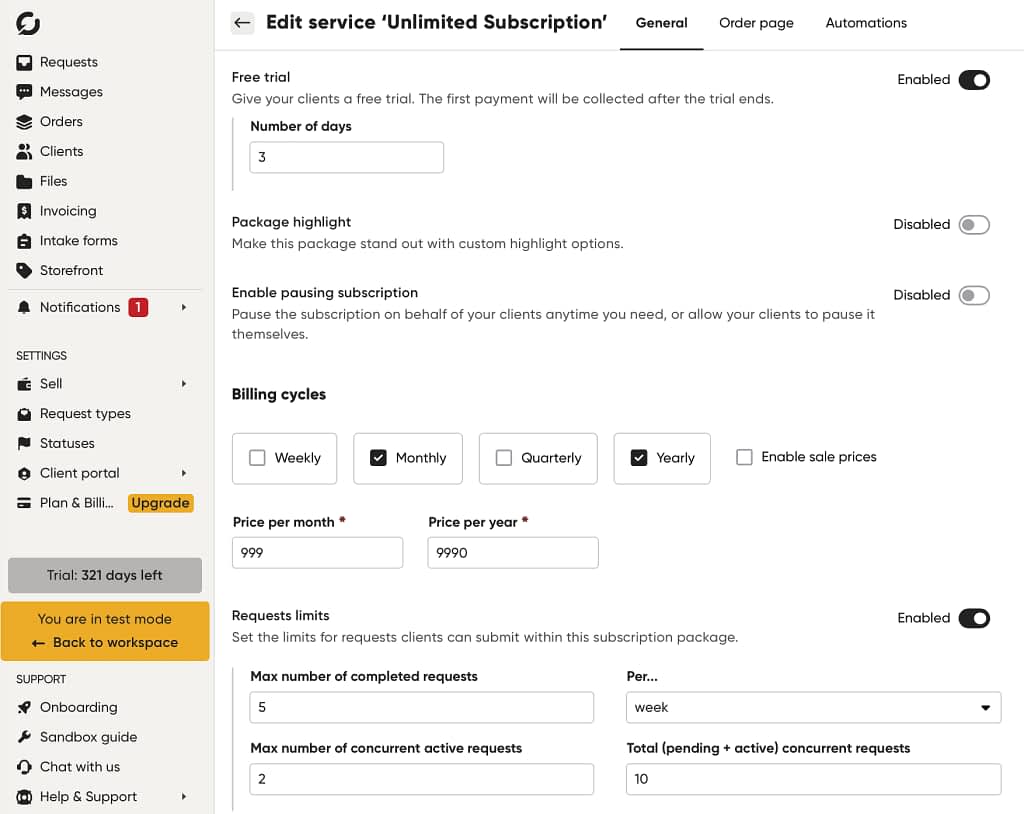Image resolution: width=1024 pixels, height=814 pixels.
Task: Check Enable sale prices checkbox
Action: pos(744,457)
